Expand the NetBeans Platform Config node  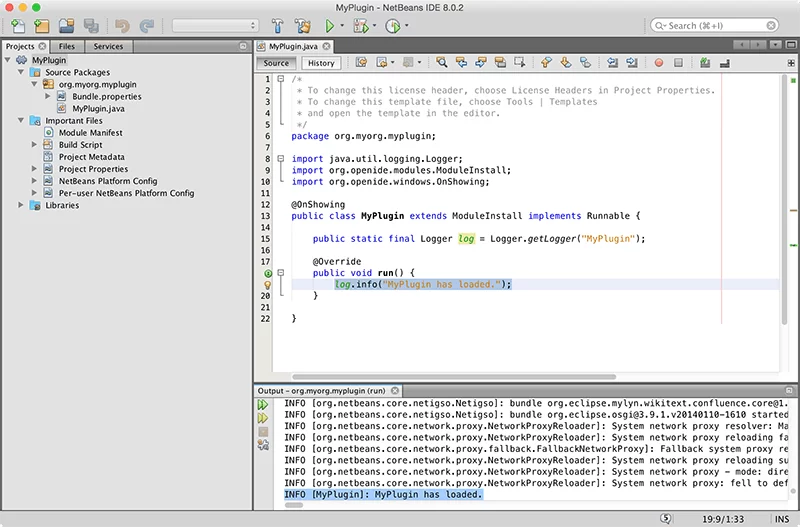click(x=34, y=181)
